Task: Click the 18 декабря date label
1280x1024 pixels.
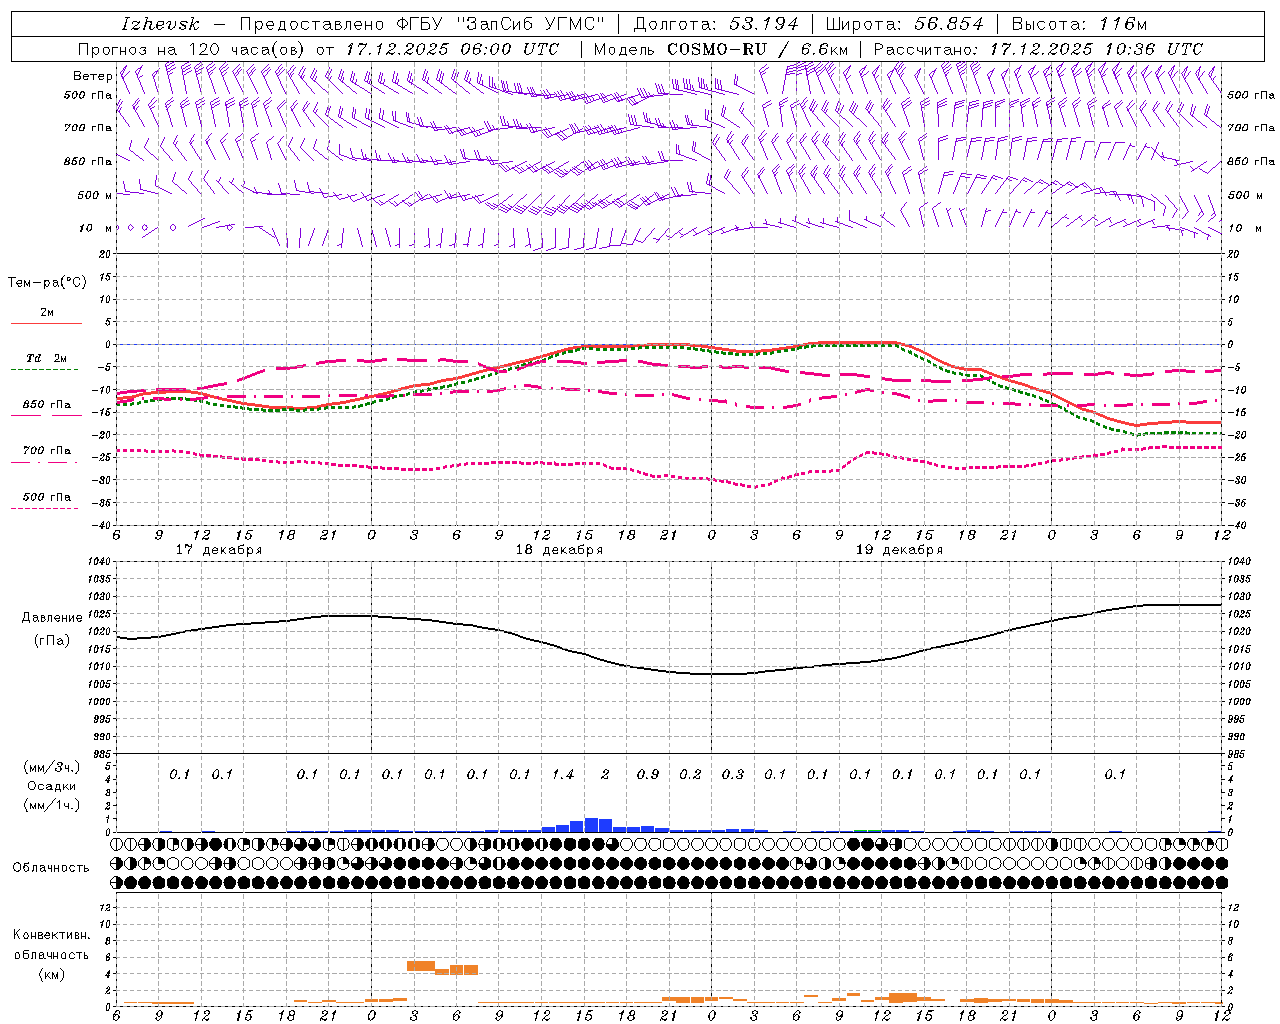Action: tap(559, 550)
